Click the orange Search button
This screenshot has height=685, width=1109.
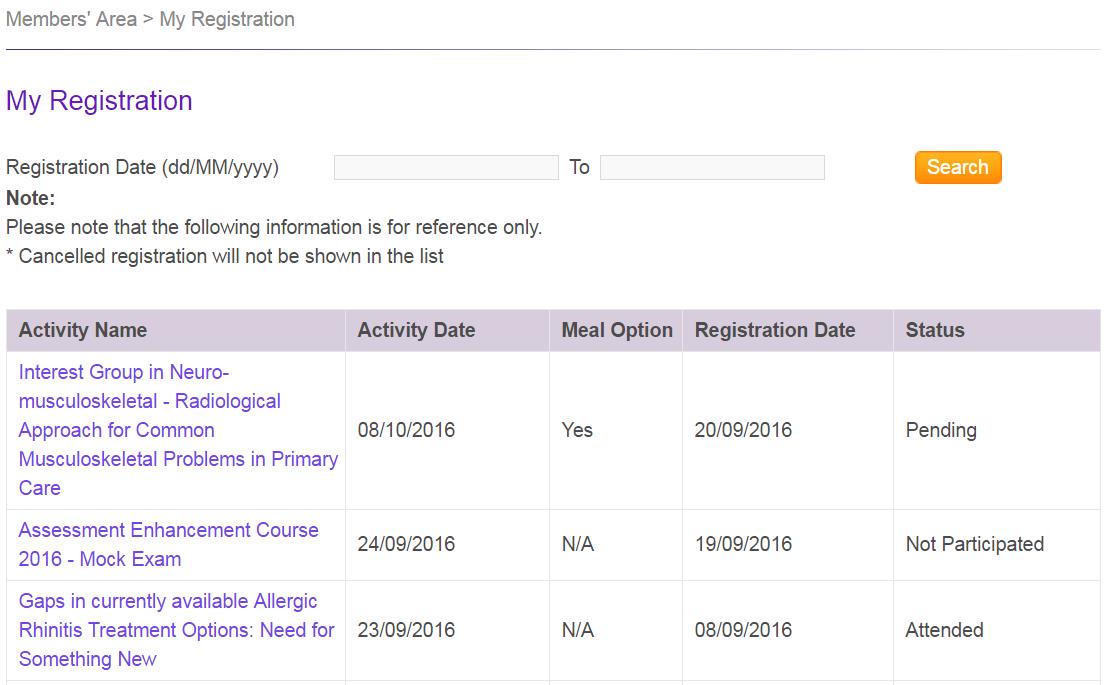click(x=957, y=167)
